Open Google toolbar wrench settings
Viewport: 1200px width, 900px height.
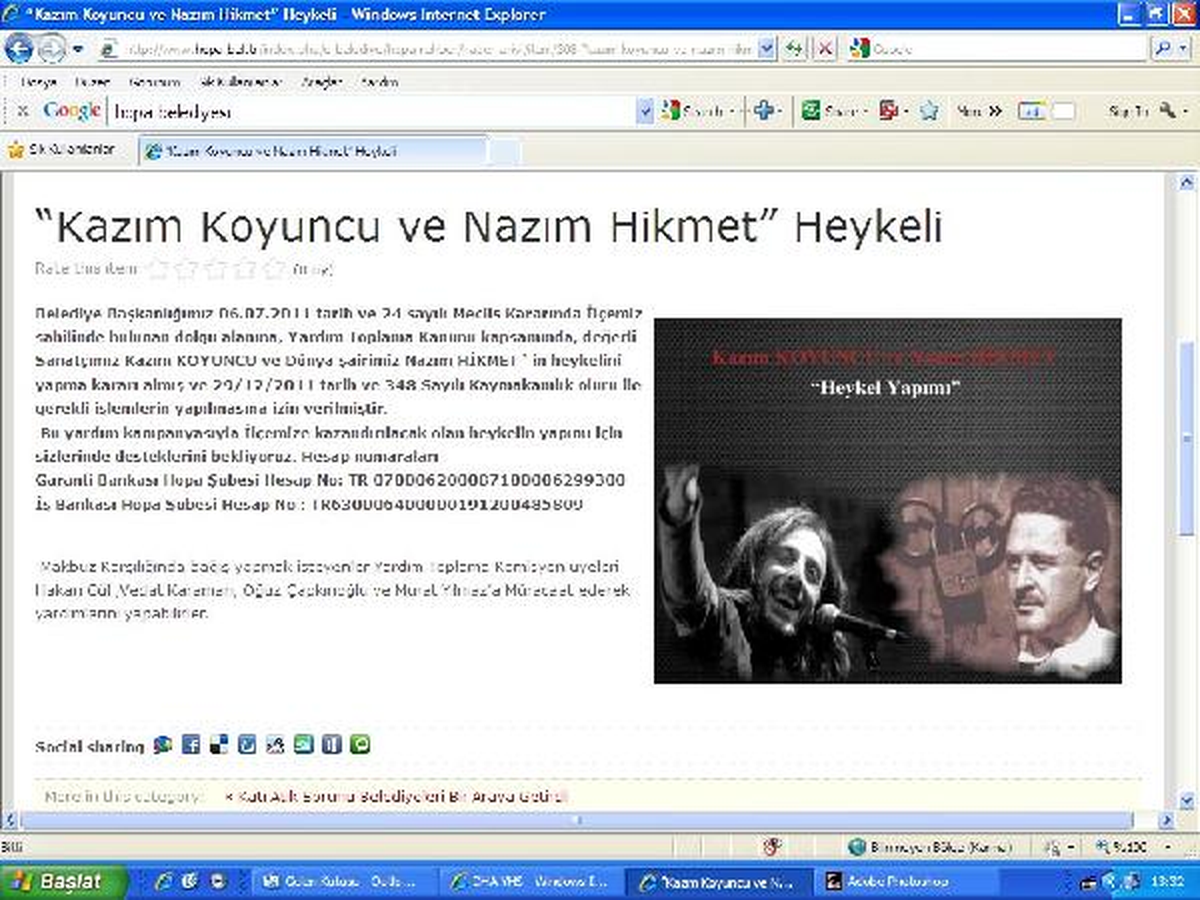pos(1168,112)
